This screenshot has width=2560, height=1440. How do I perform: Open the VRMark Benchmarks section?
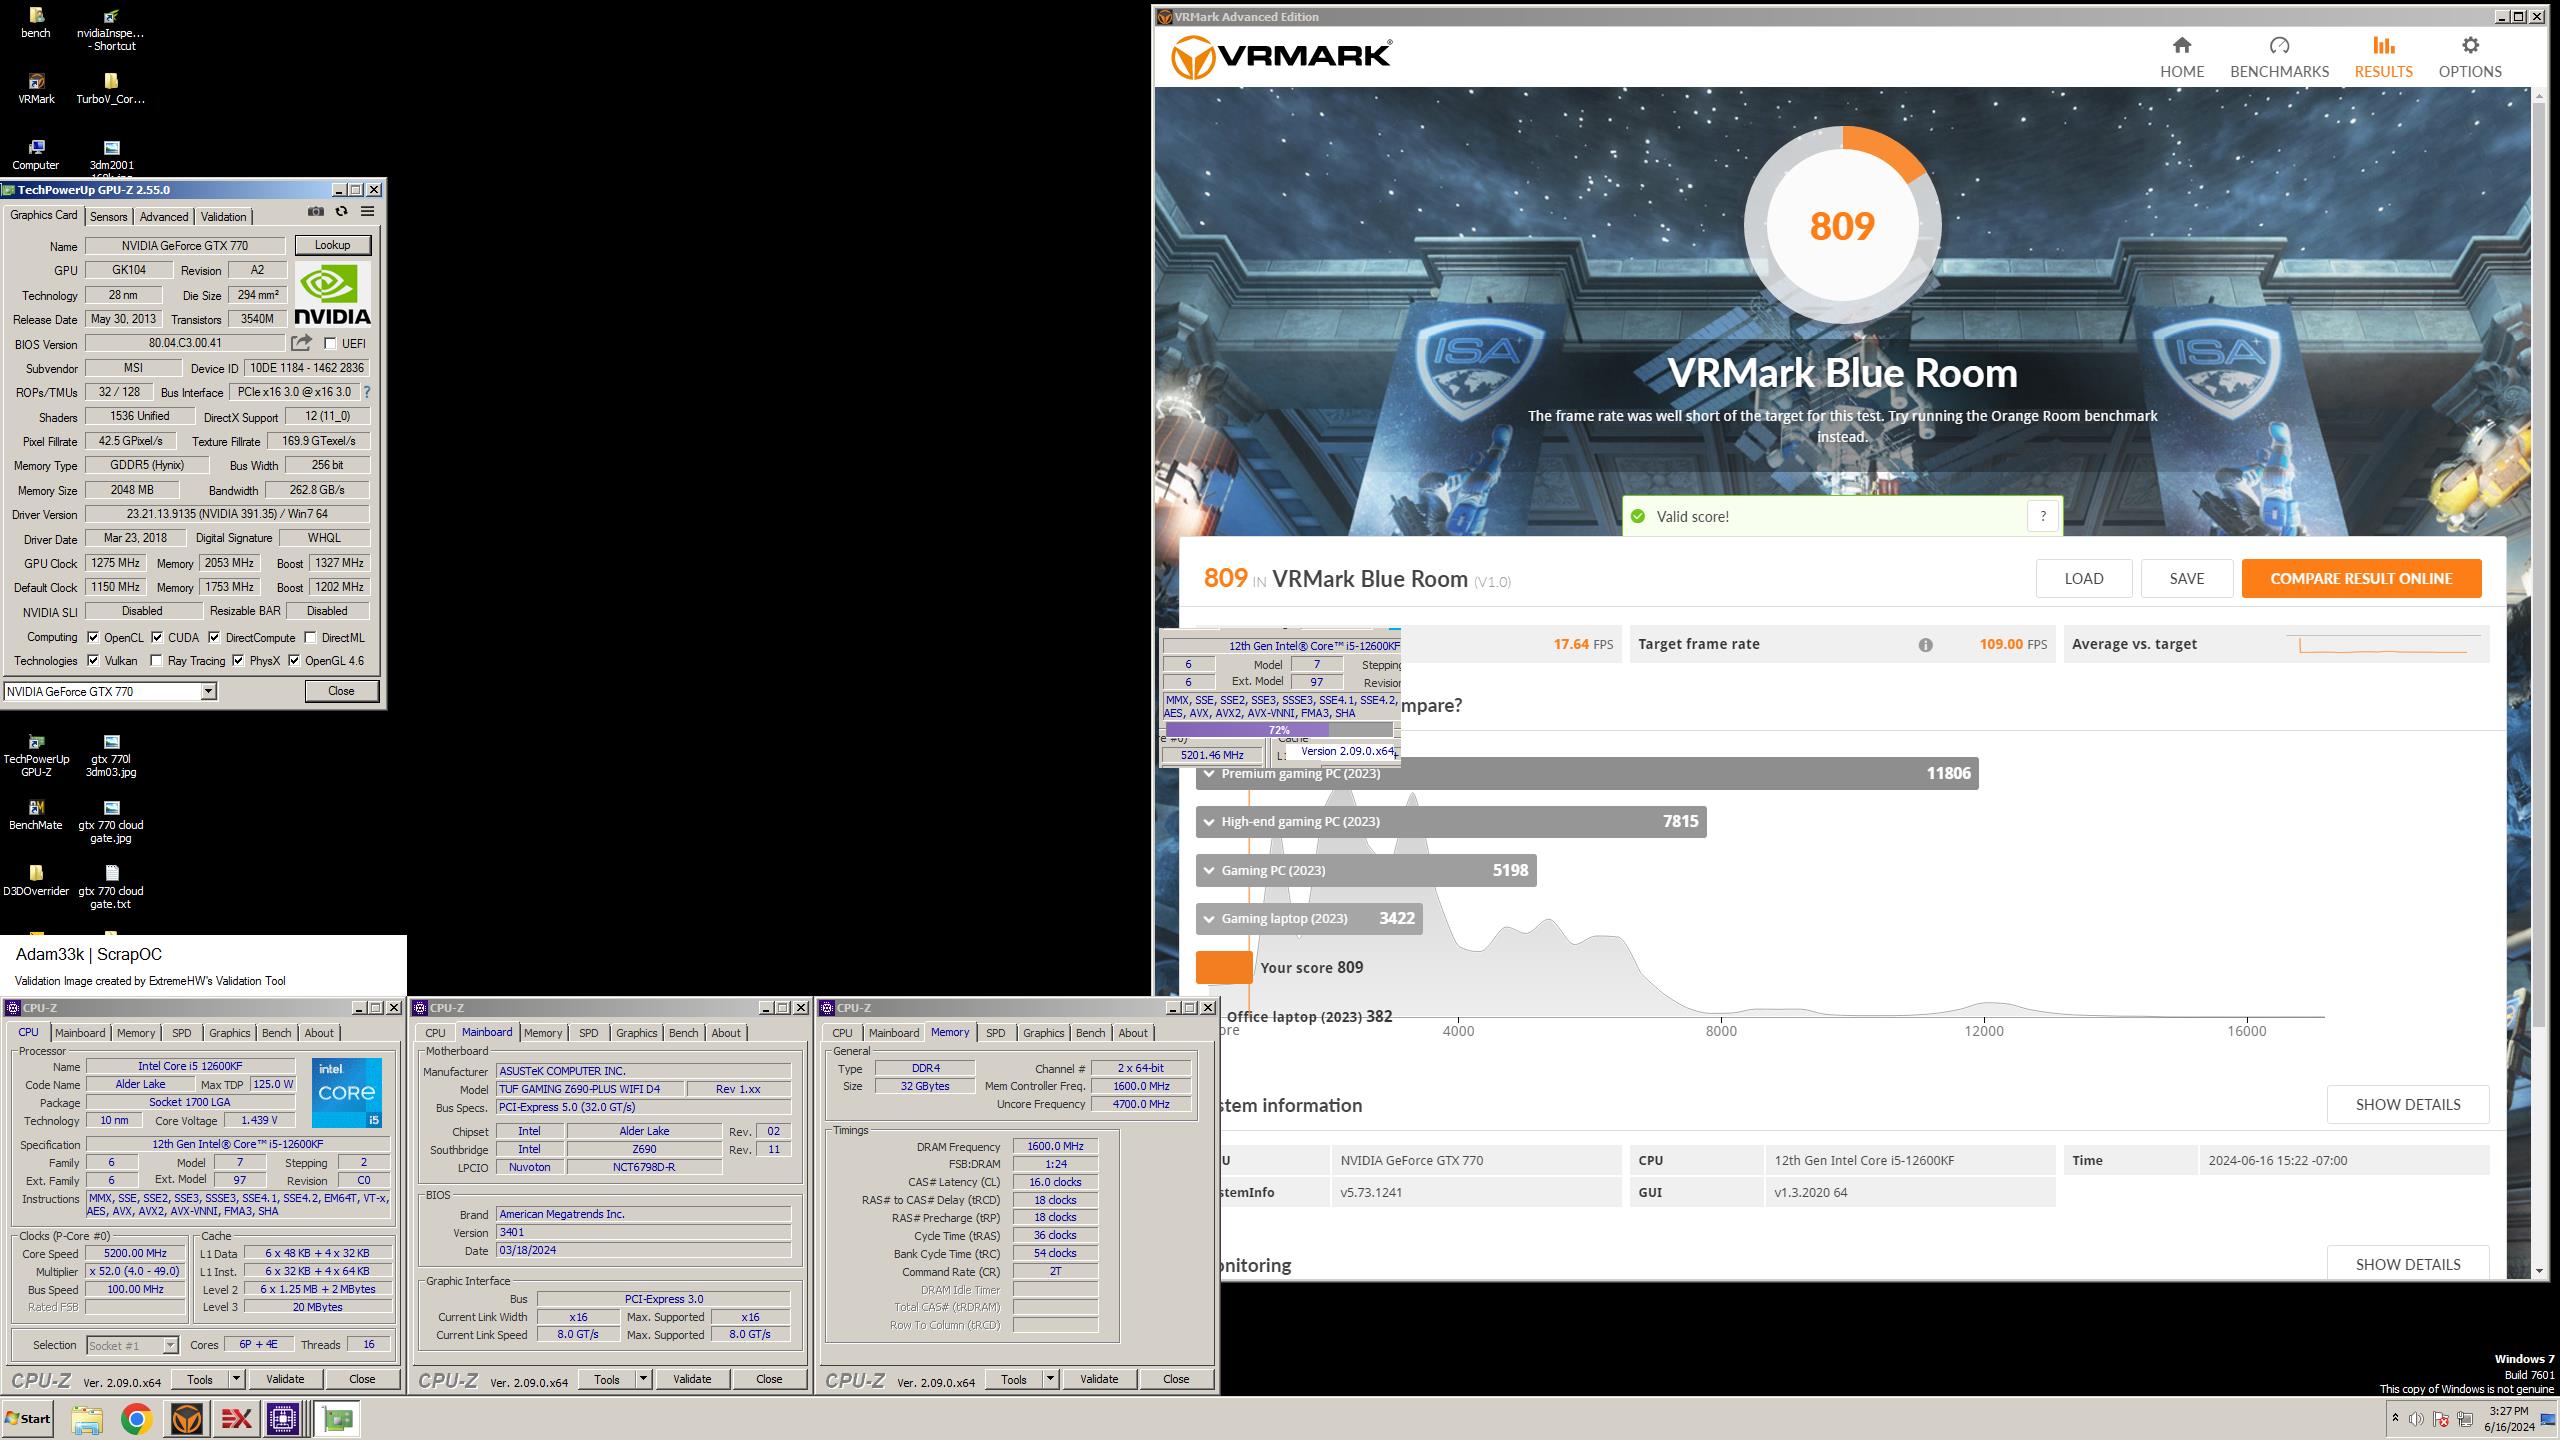[2279, 57]
